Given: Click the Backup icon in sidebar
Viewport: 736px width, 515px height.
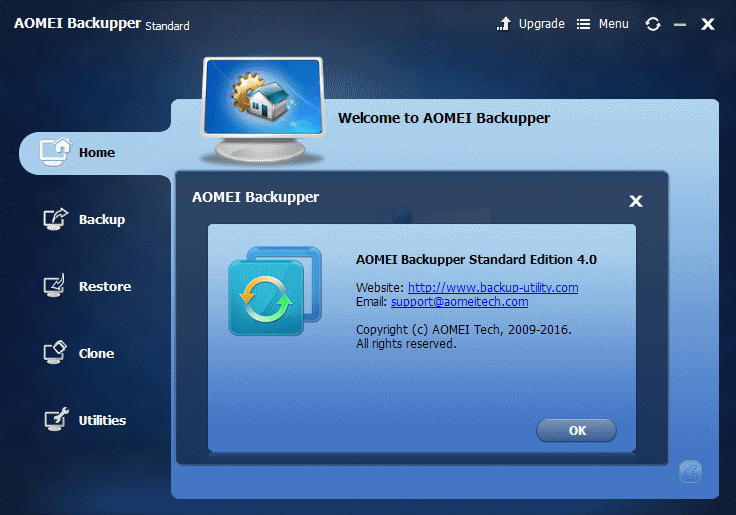Looking at the screenshot, I should tap(55, 219).
